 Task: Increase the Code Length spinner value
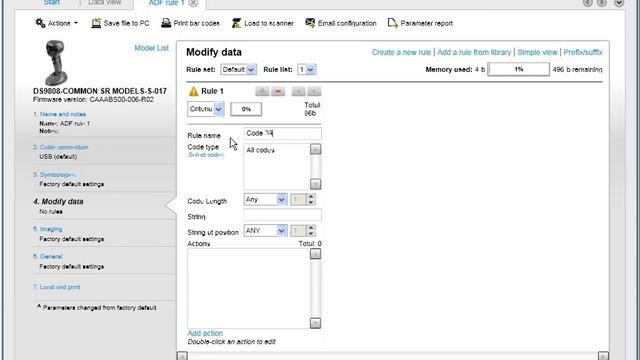pyautogui.click(x=311, y=196)
